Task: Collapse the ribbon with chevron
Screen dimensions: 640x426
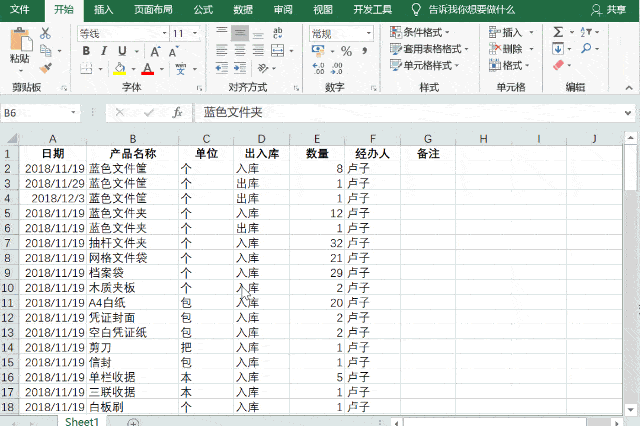Action: click(x=629, y=88)
